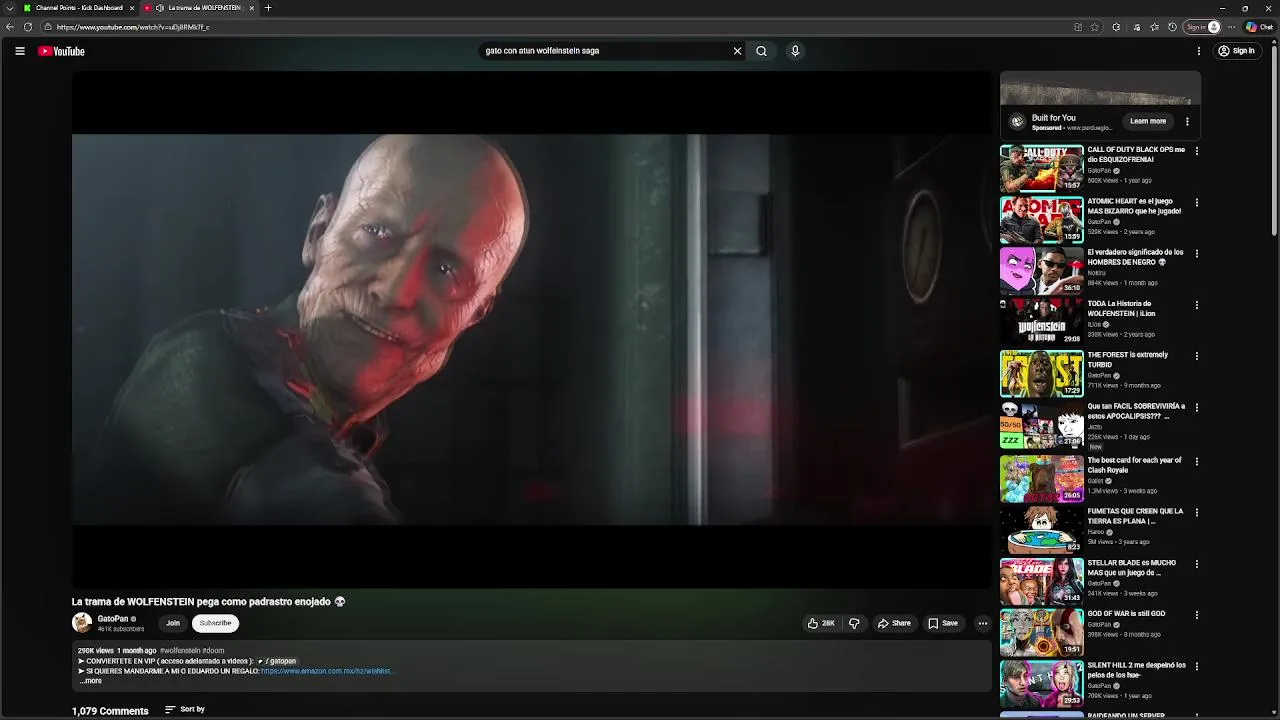Open options for STELLAR BLADE video
The height and width of the screenshot is (720, 1280).
click(x=1197, y=564)
